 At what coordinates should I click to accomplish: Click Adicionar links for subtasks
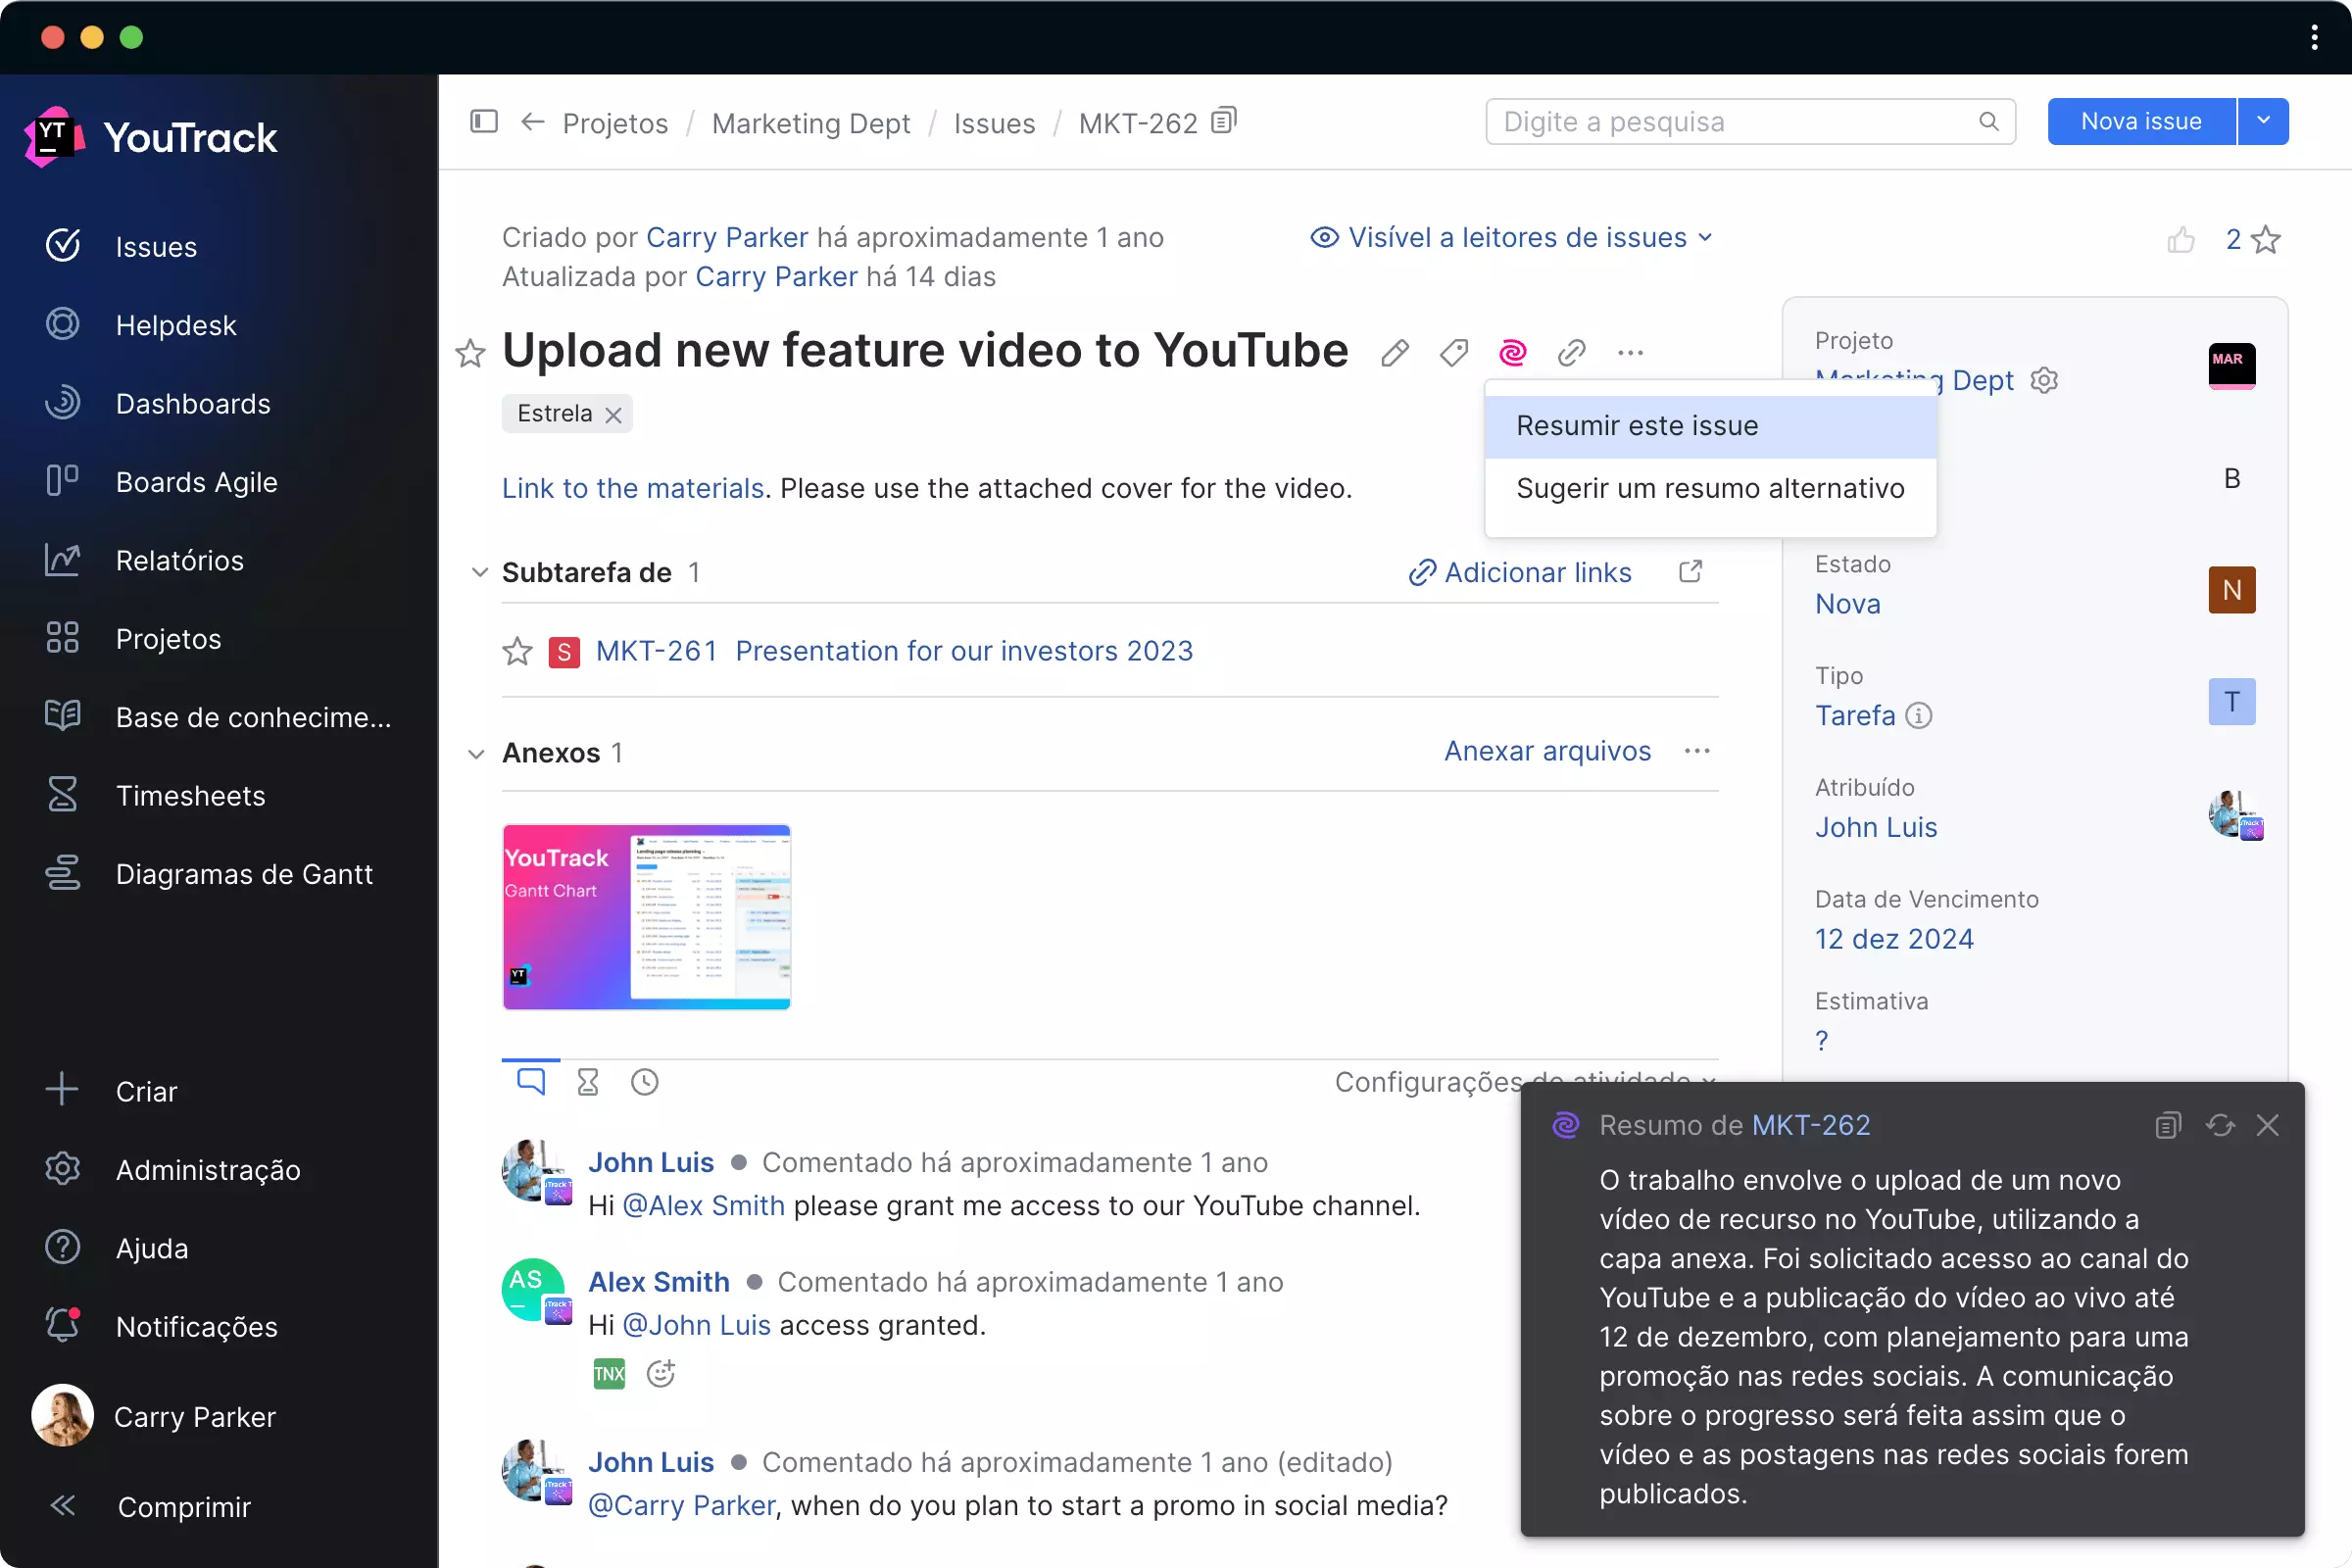(1538, 572)
